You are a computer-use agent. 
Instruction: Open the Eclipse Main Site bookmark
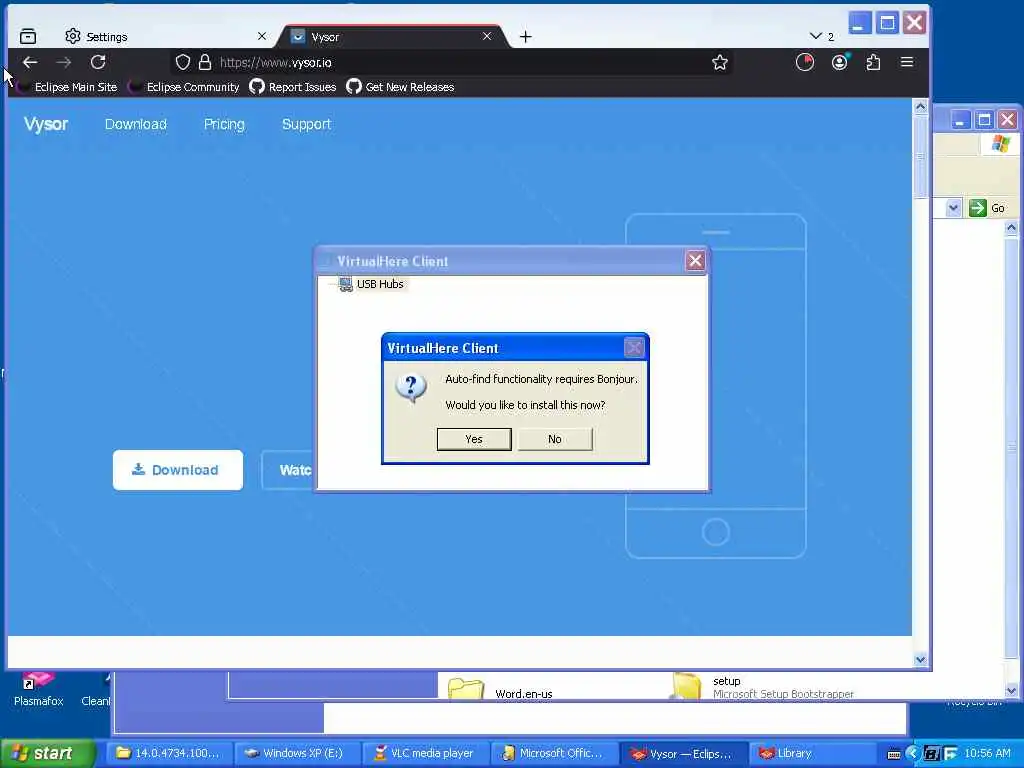[x=67, y=87]
